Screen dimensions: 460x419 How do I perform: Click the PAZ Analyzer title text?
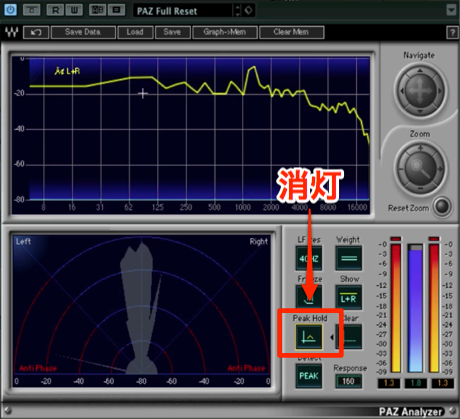(x=410, y=412)
